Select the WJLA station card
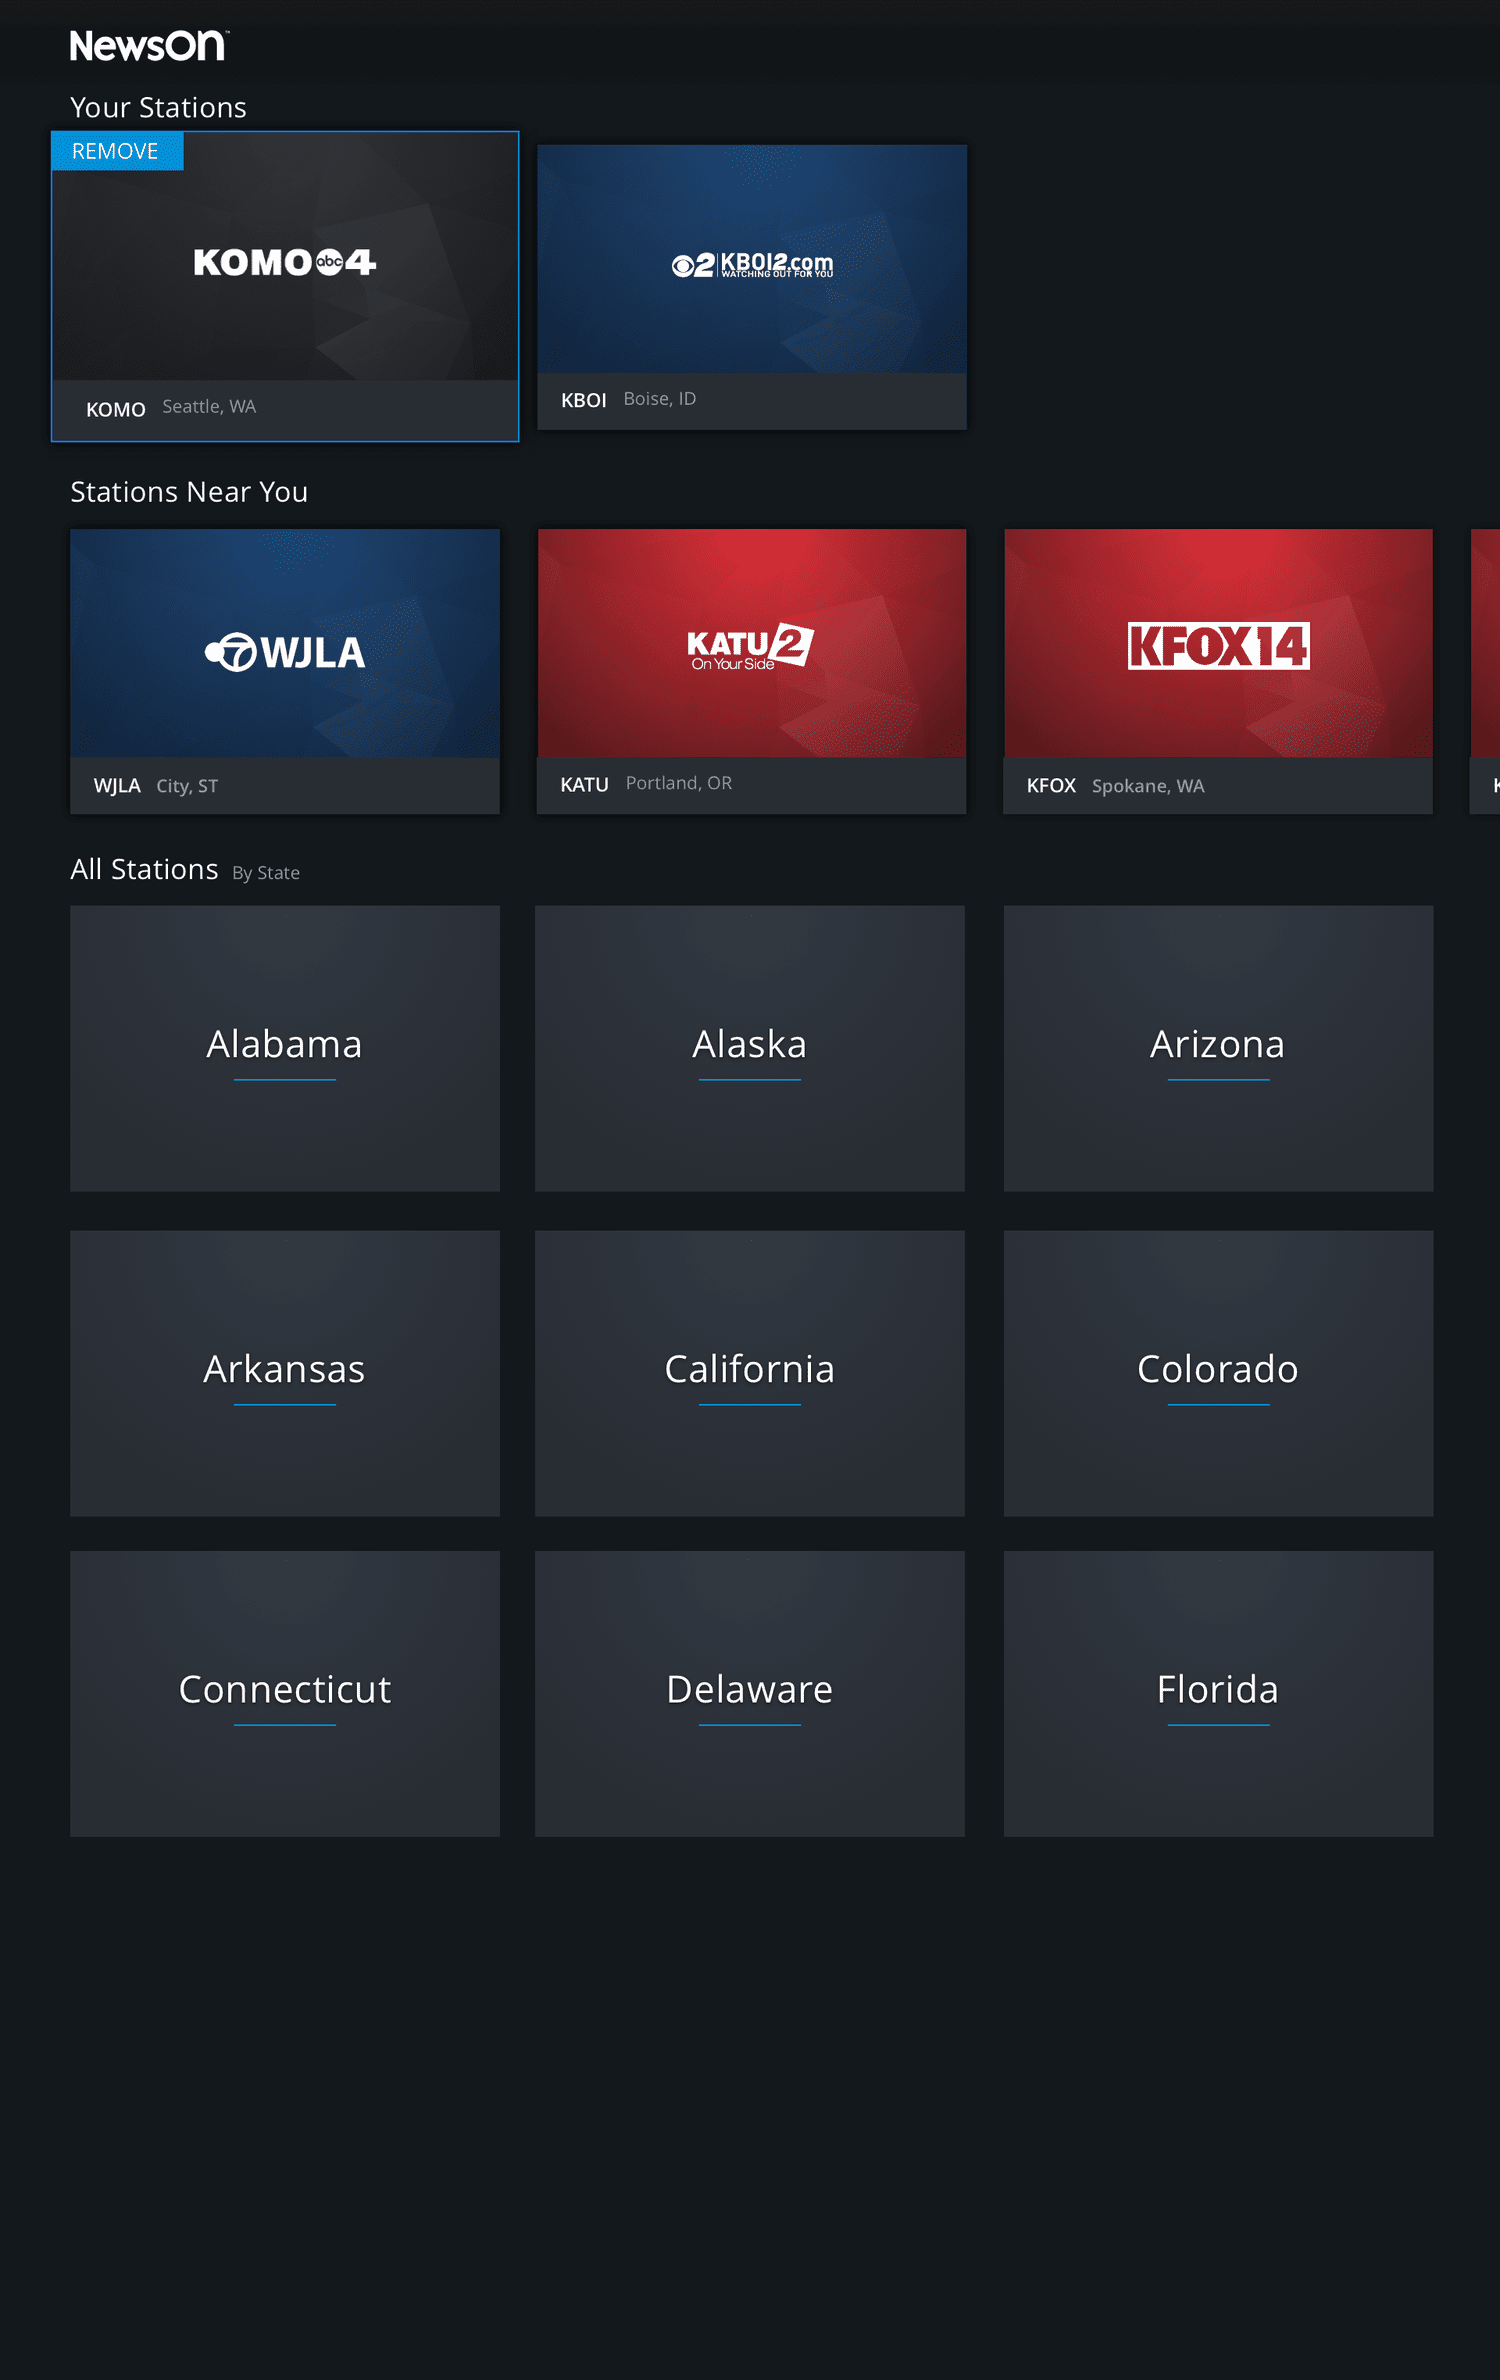 [285, 671]
